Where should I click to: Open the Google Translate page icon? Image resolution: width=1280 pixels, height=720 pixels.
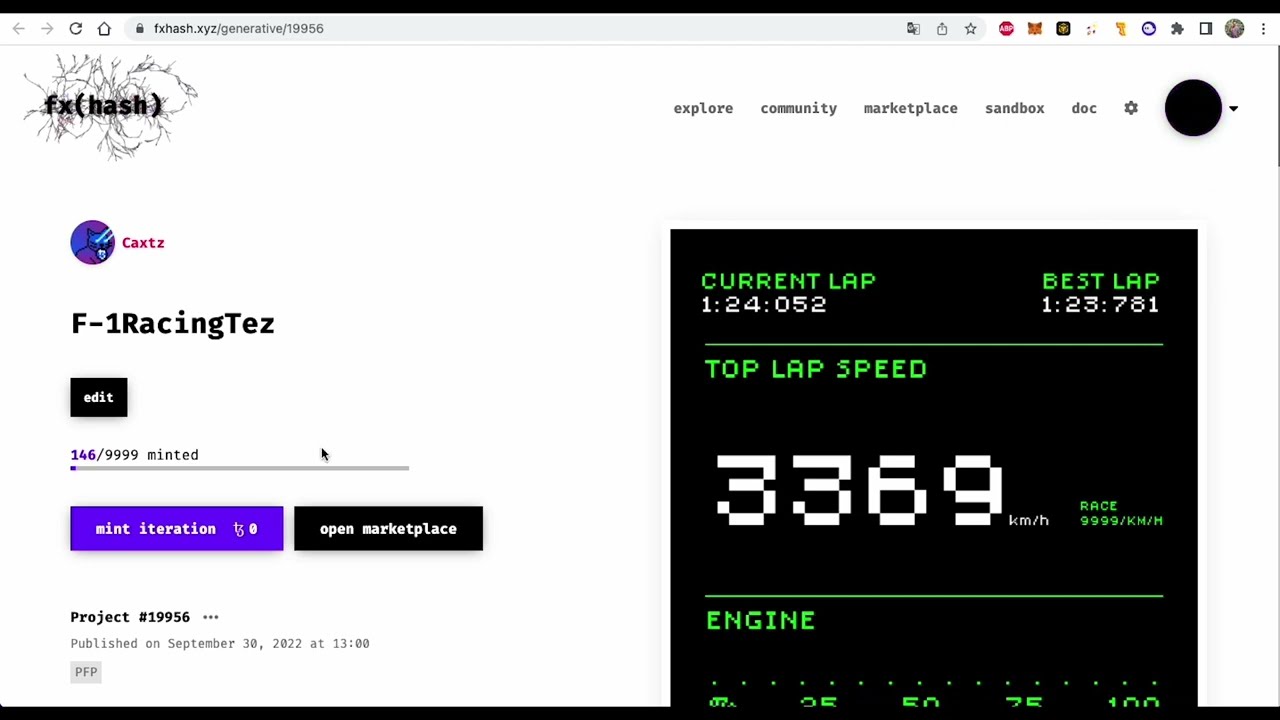(x=913, y=29)
